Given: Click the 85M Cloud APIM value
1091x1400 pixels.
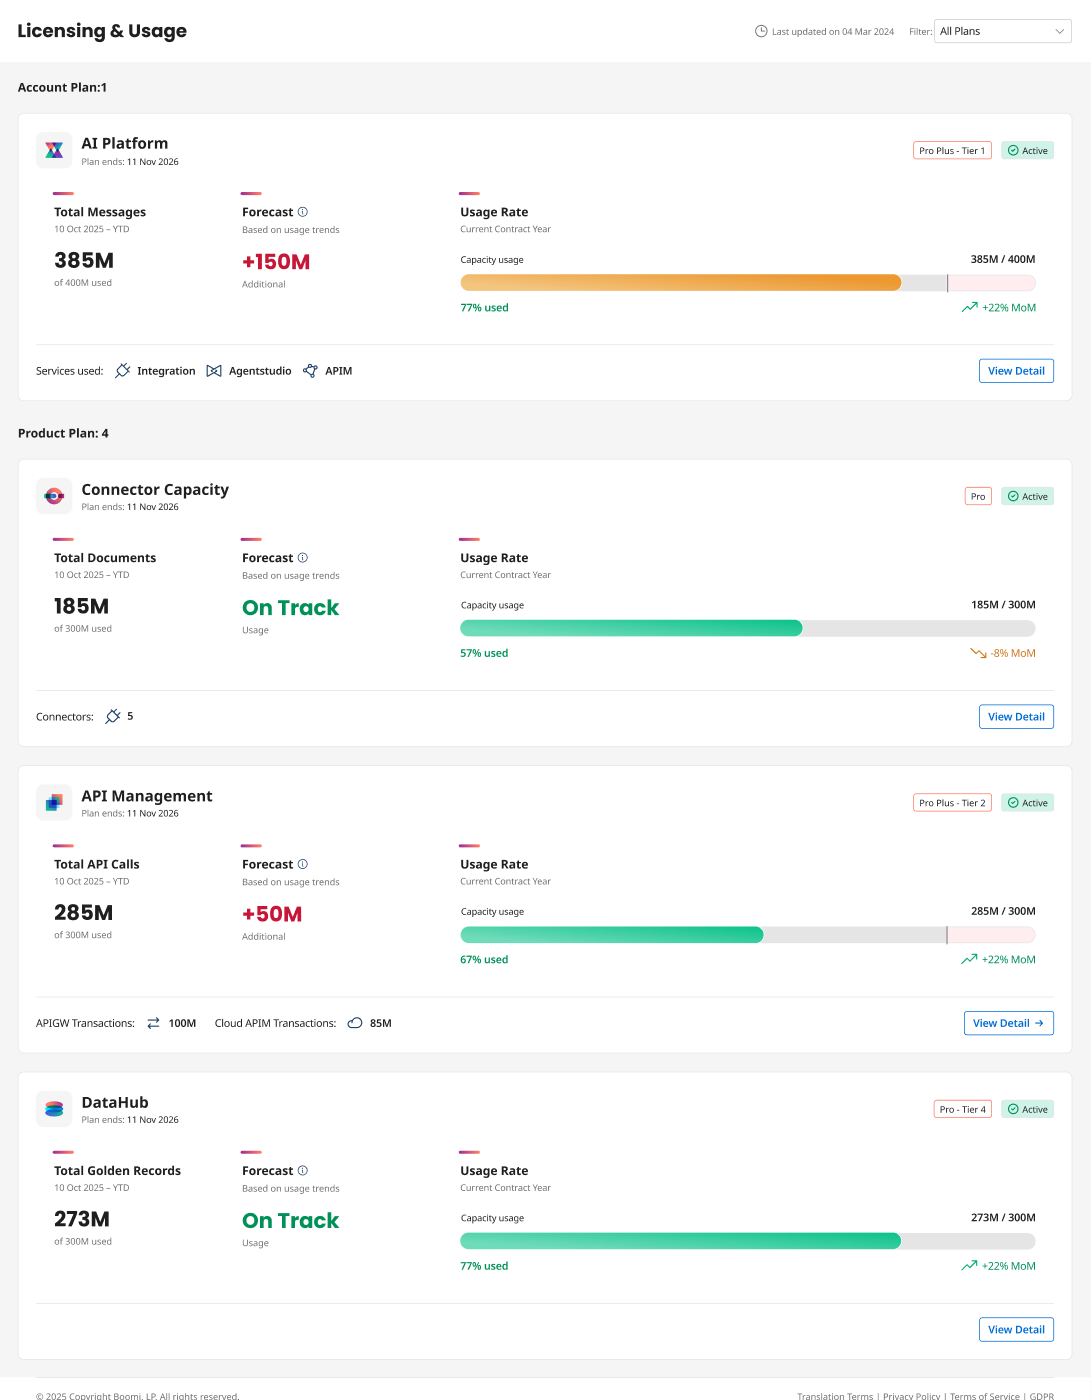Looking at the screenshot, I should (381, 1023).
